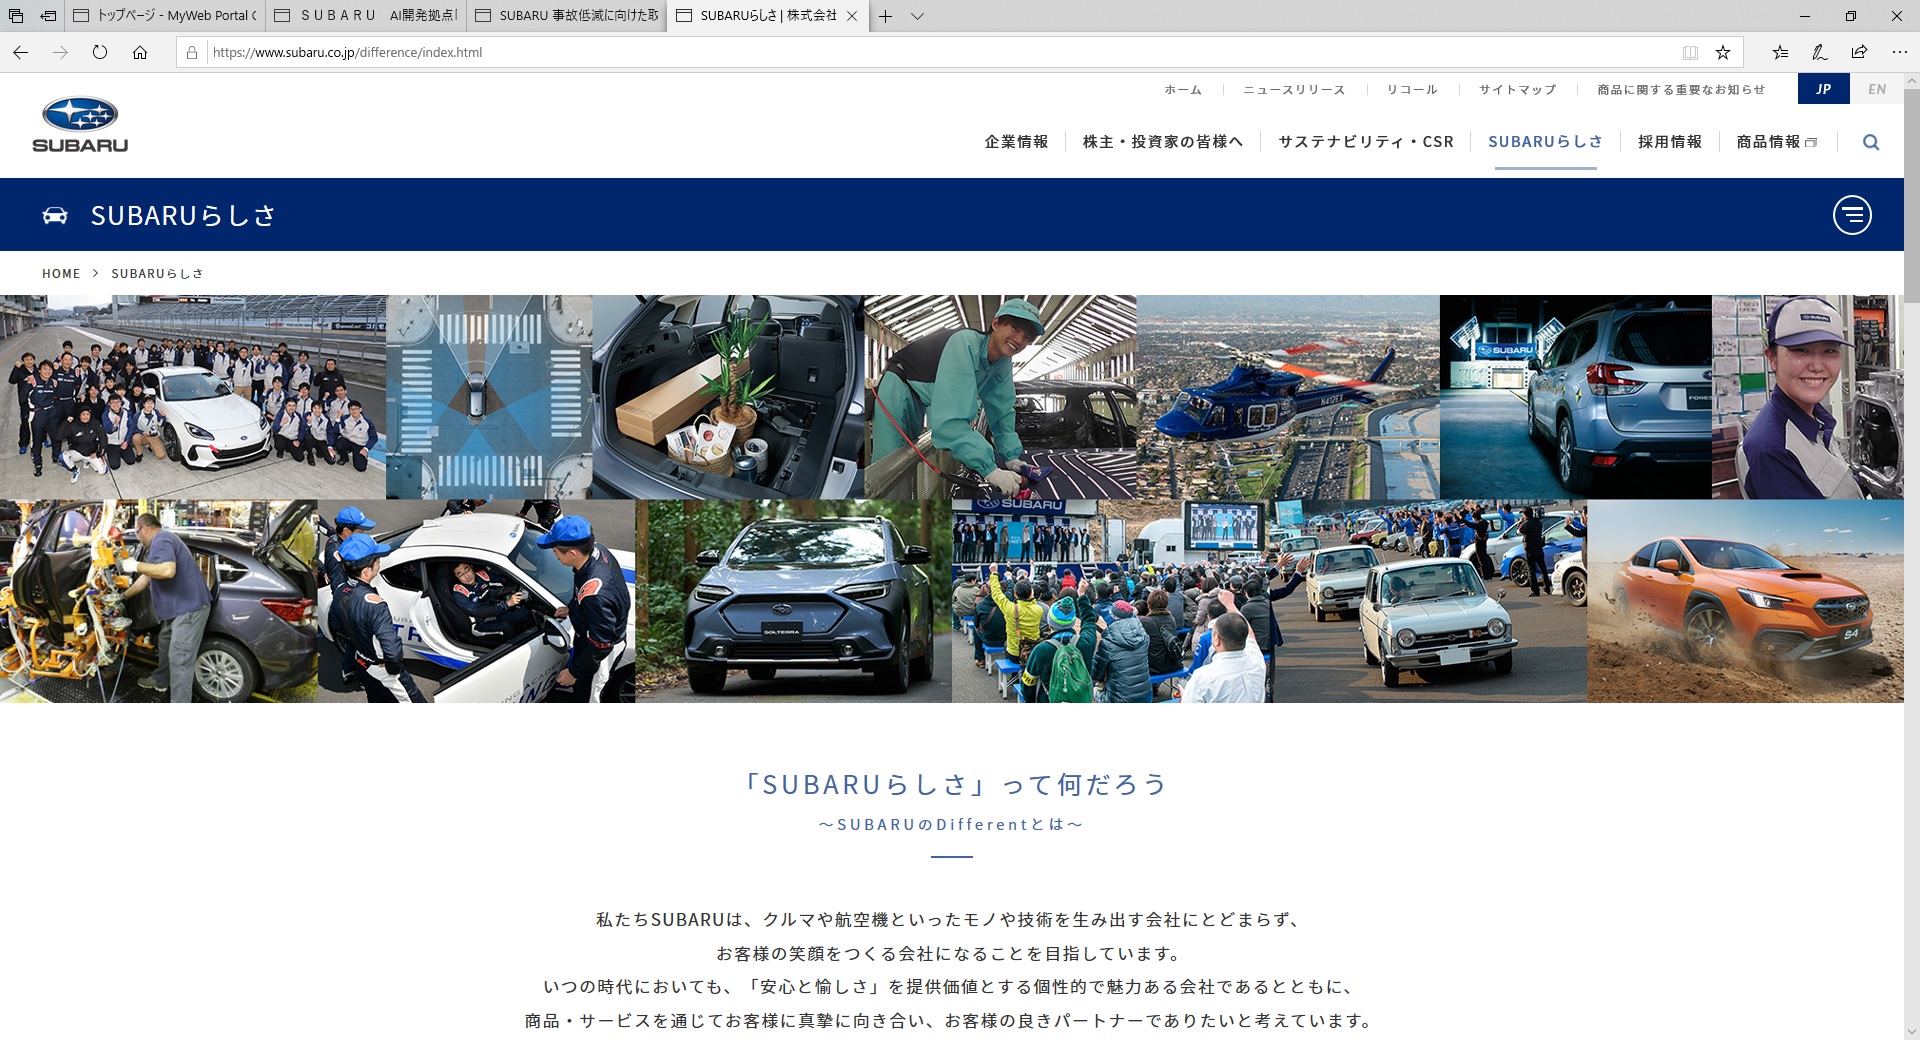Open the favorites hub icon
Image resolution: width=1920 pixels, height=1040 pixels.
1780,52
